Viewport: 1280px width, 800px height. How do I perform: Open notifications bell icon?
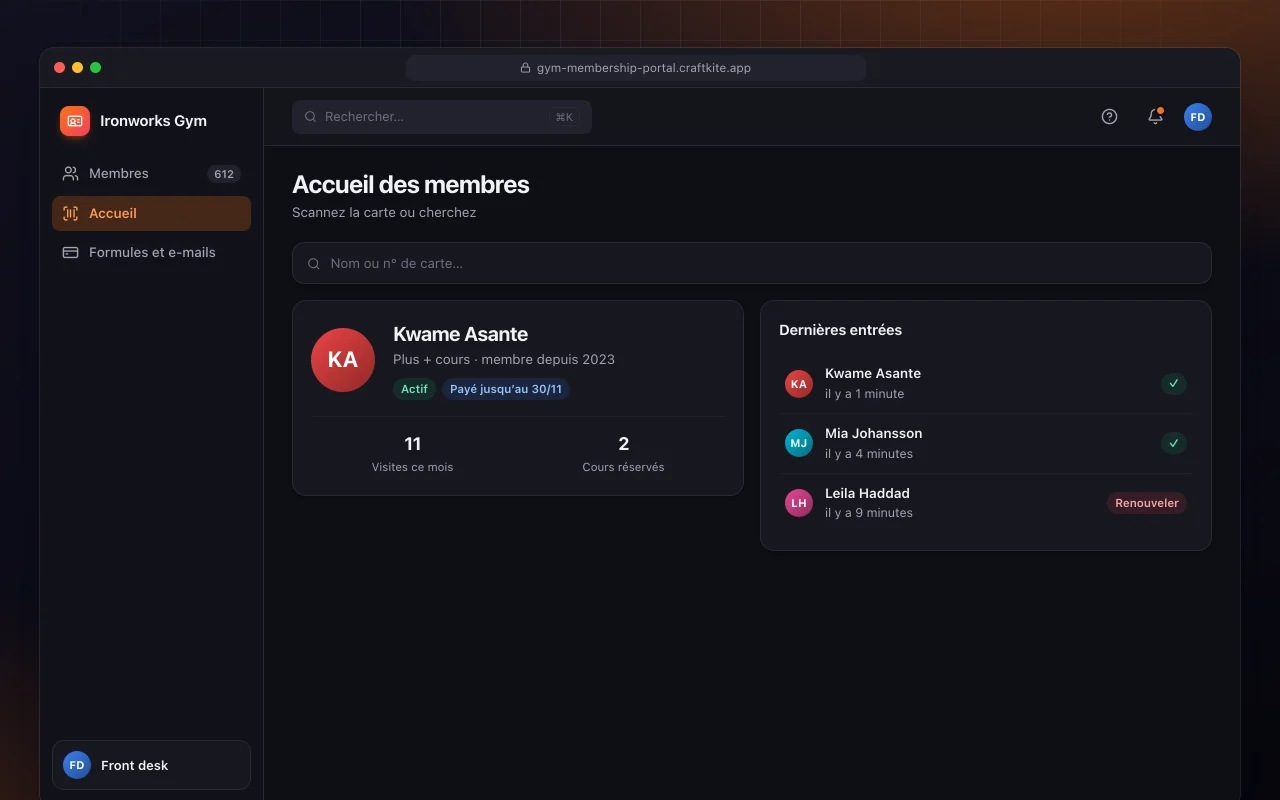tap(1155, 116)
